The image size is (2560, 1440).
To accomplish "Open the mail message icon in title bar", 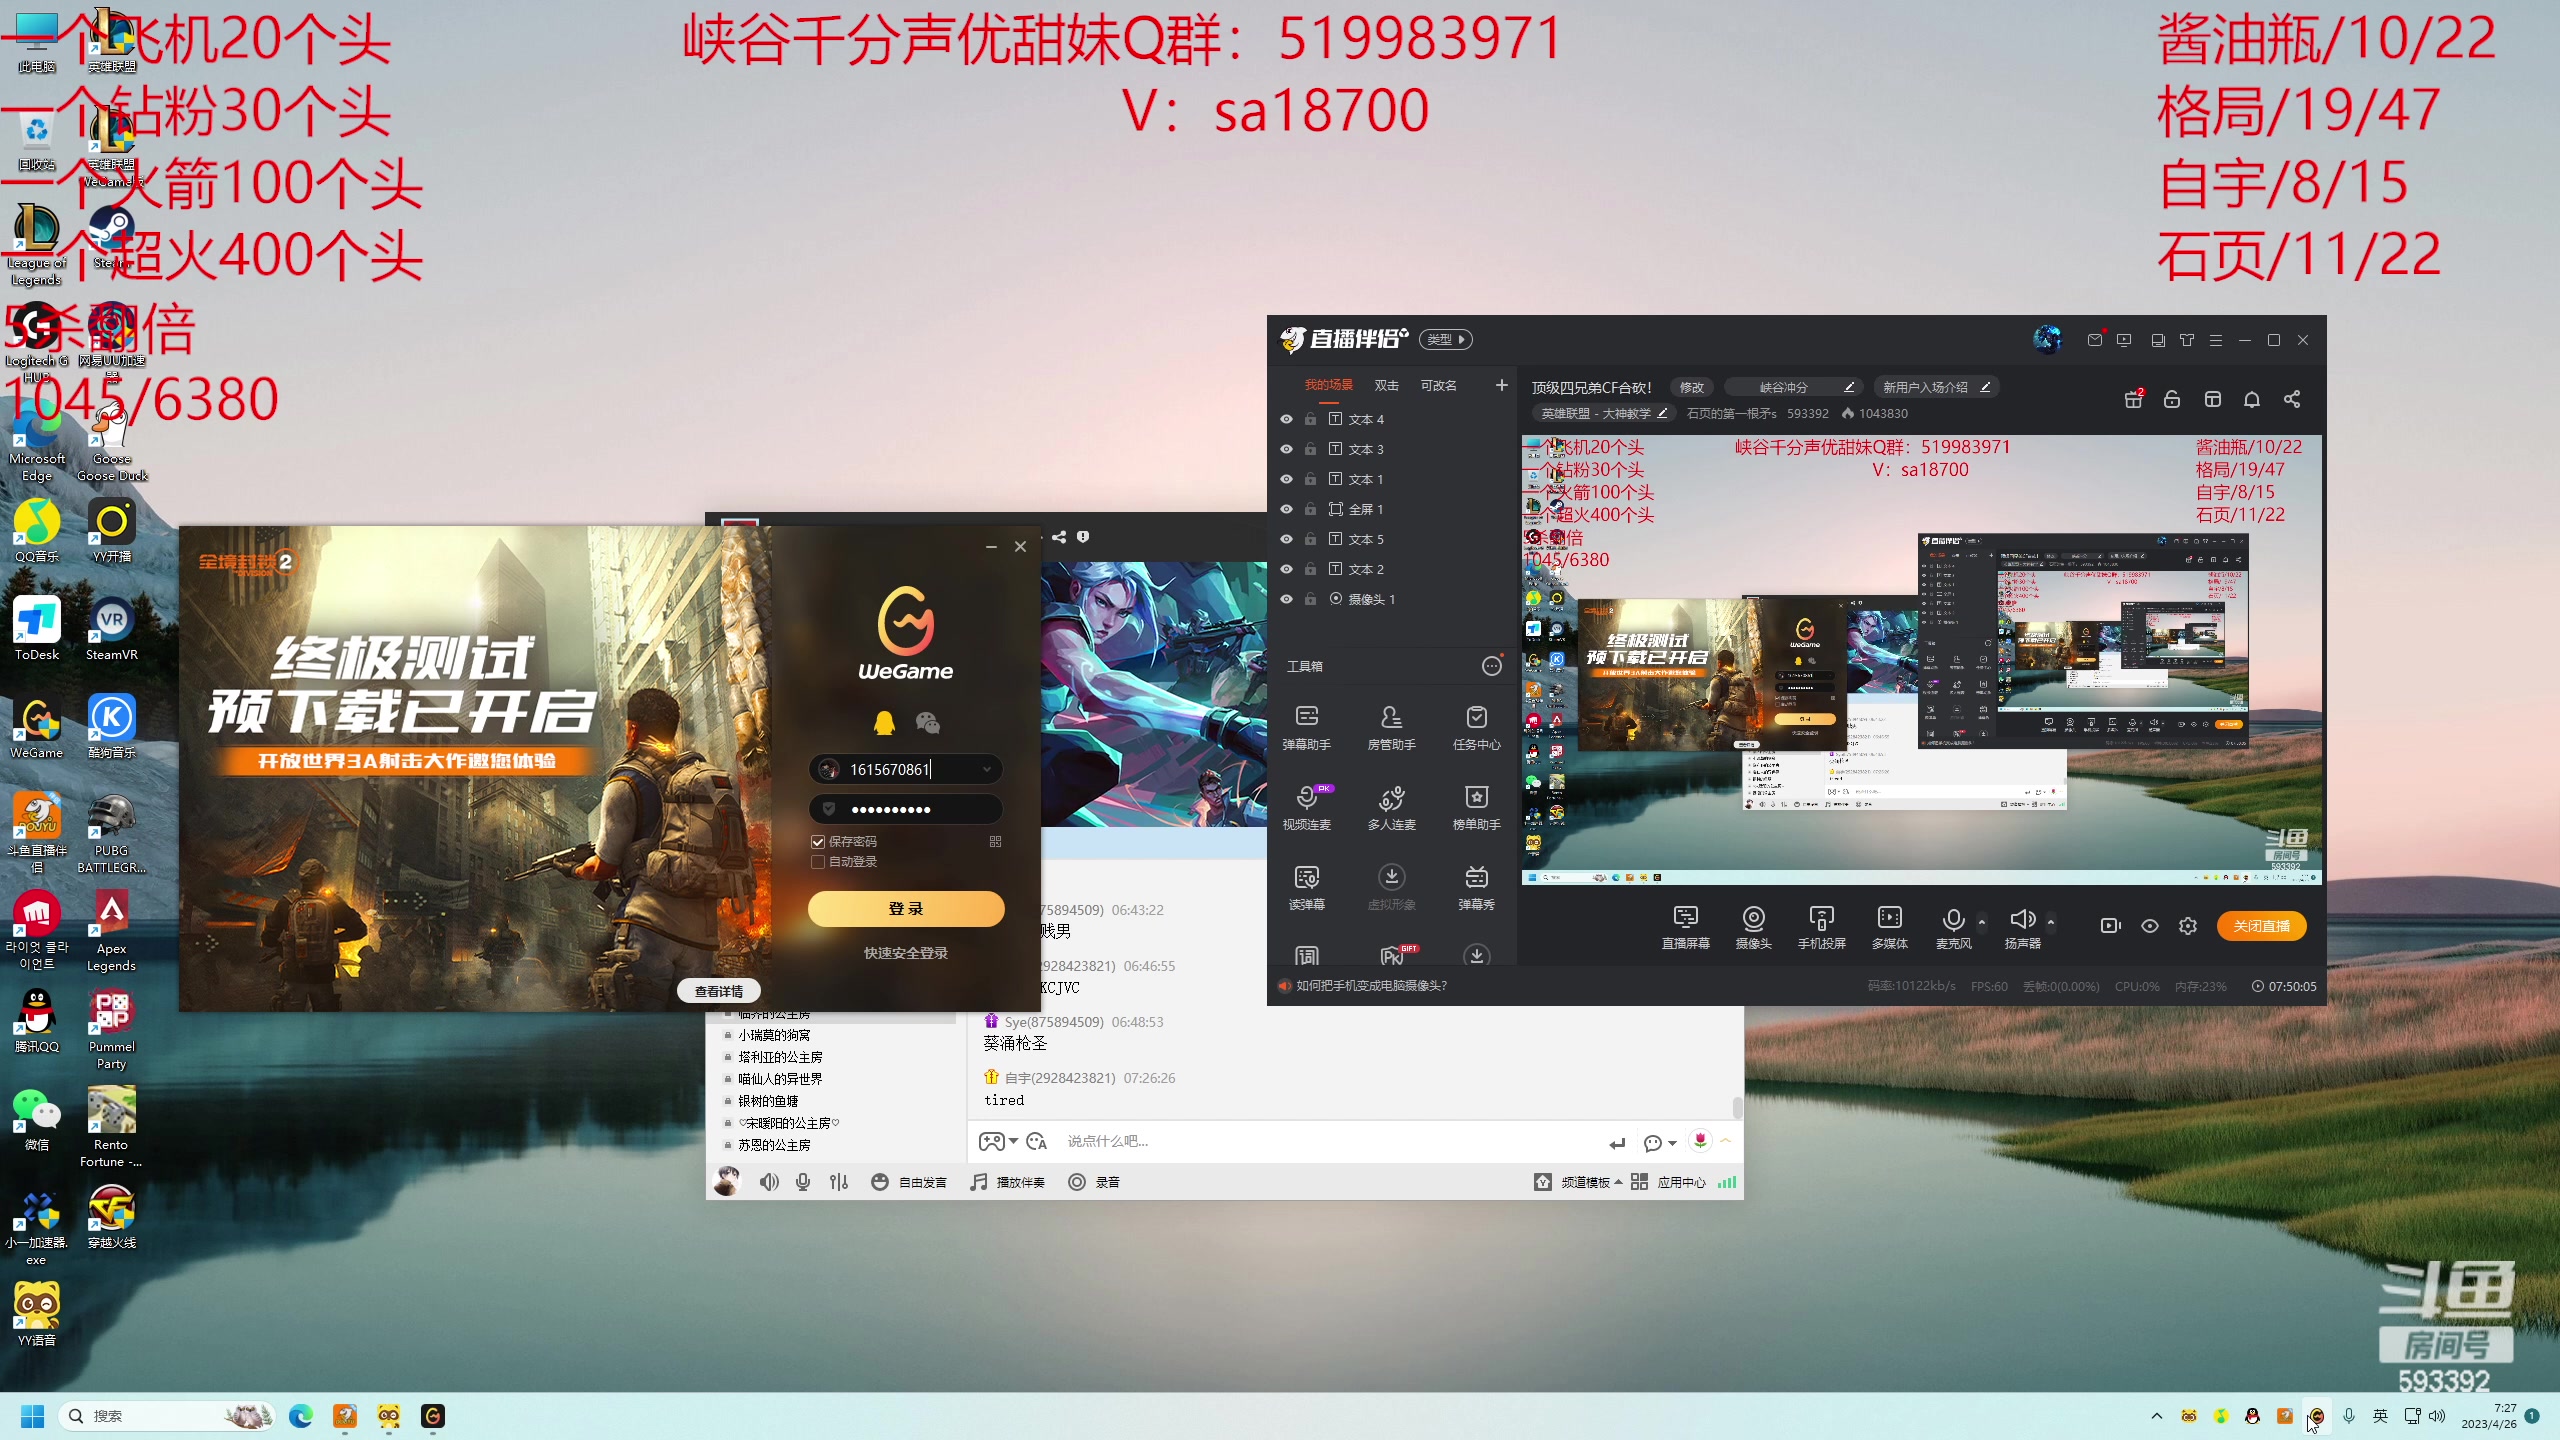I will click(x=2095, y=340).
